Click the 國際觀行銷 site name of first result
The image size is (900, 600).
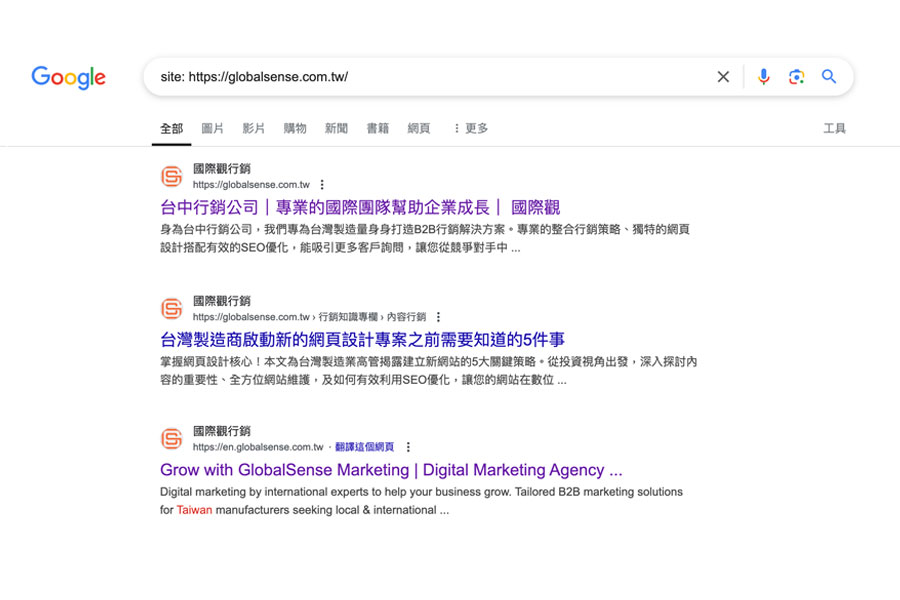222,169
